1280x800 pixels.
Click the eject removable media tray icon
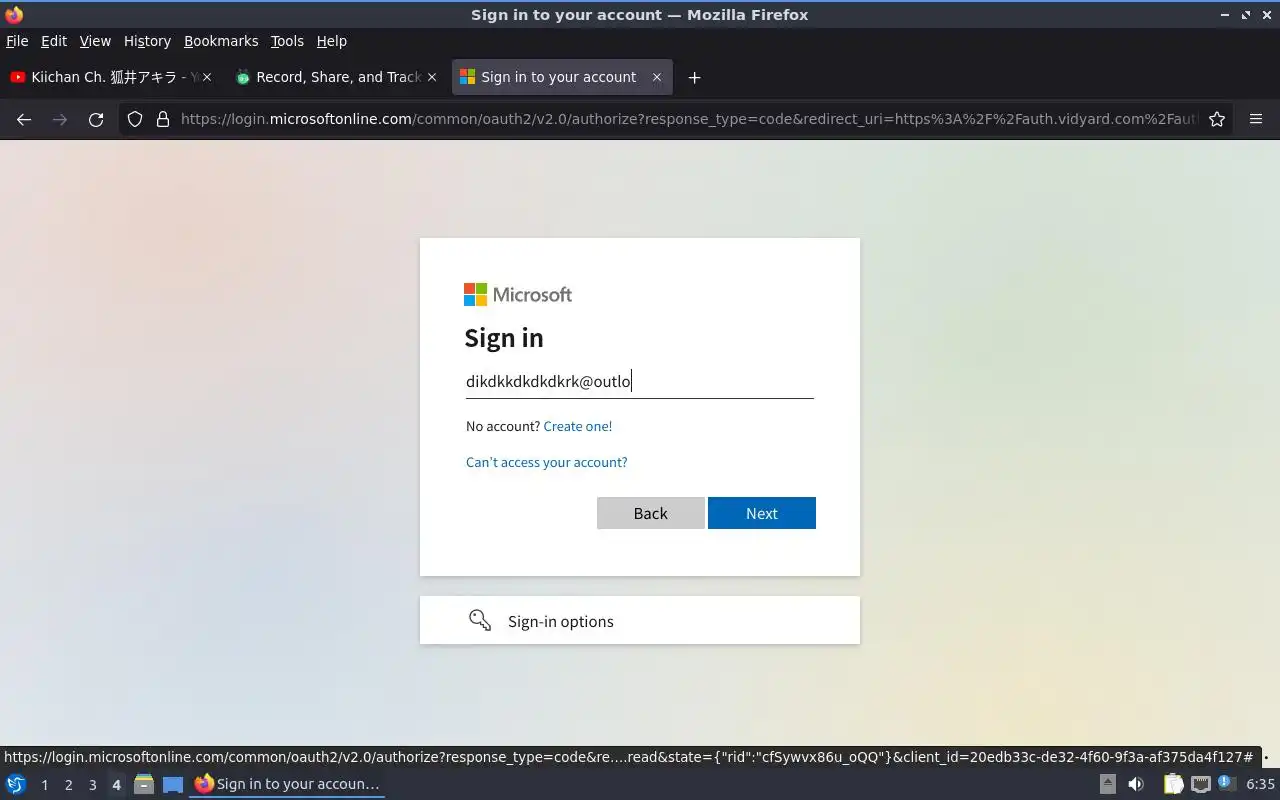click(1108, 784)
